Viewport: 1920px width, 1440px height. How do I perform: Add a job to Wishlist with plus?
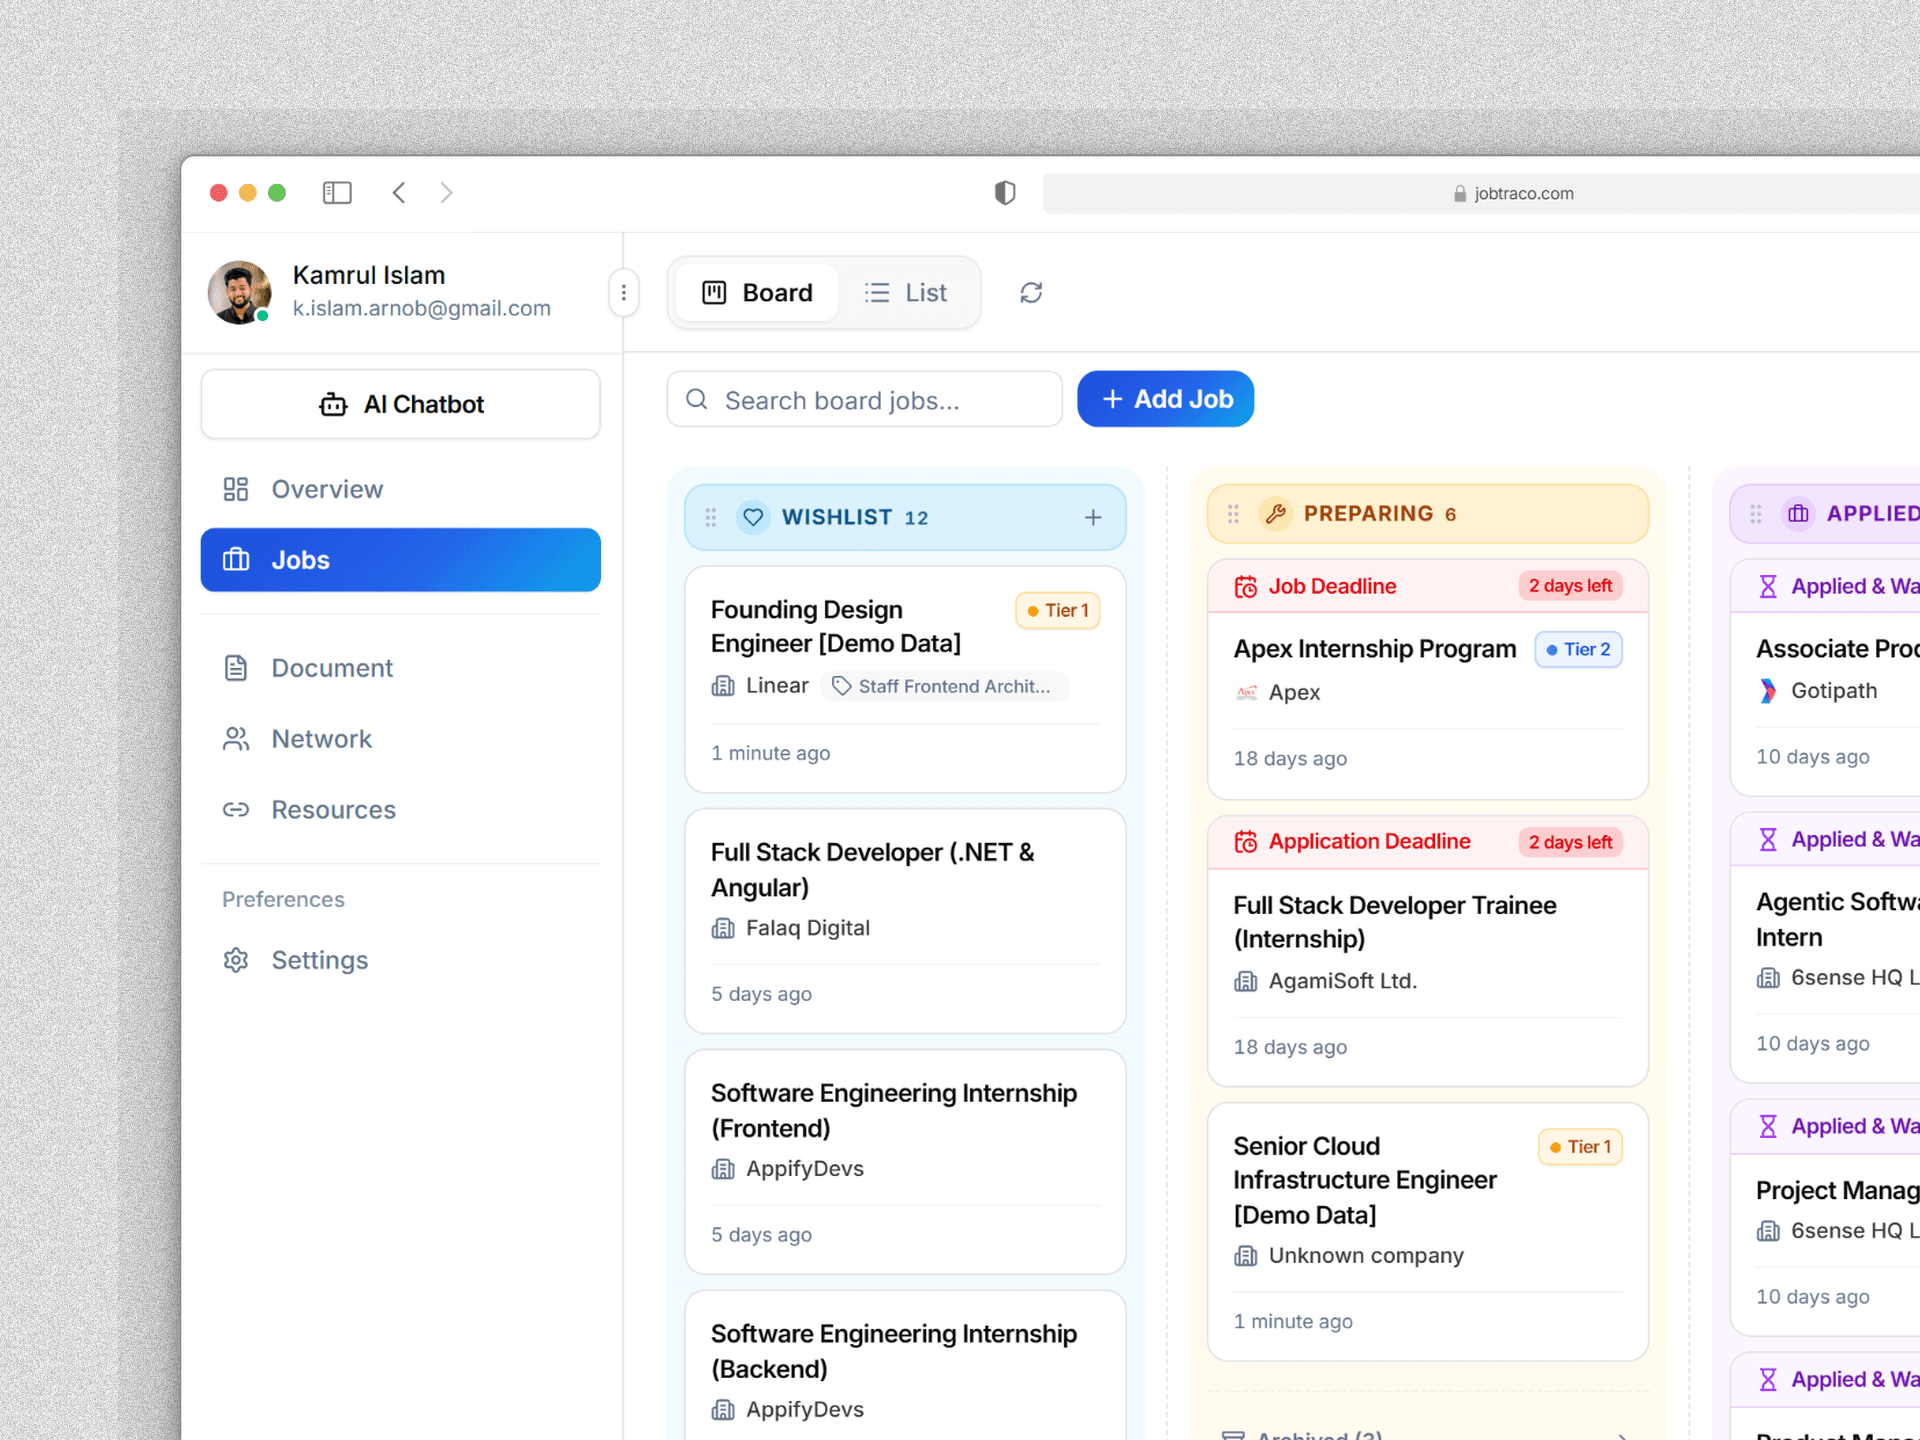tap(1093, 517)
